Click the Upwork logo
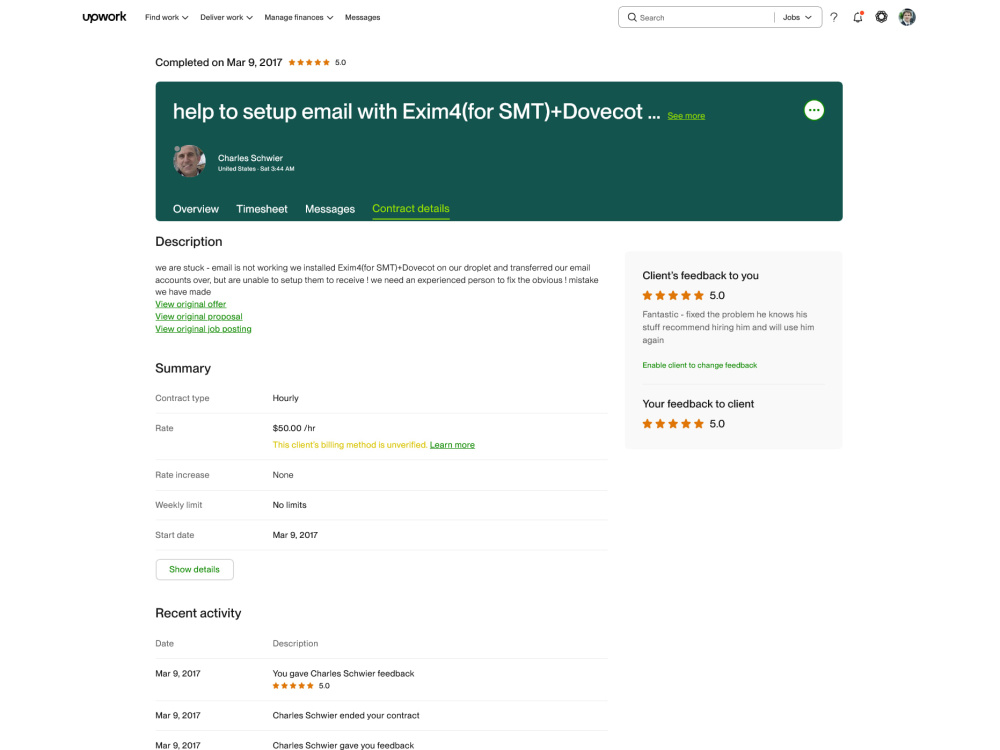This screenshot has width=1000, height=750. [x=105, y=17]
